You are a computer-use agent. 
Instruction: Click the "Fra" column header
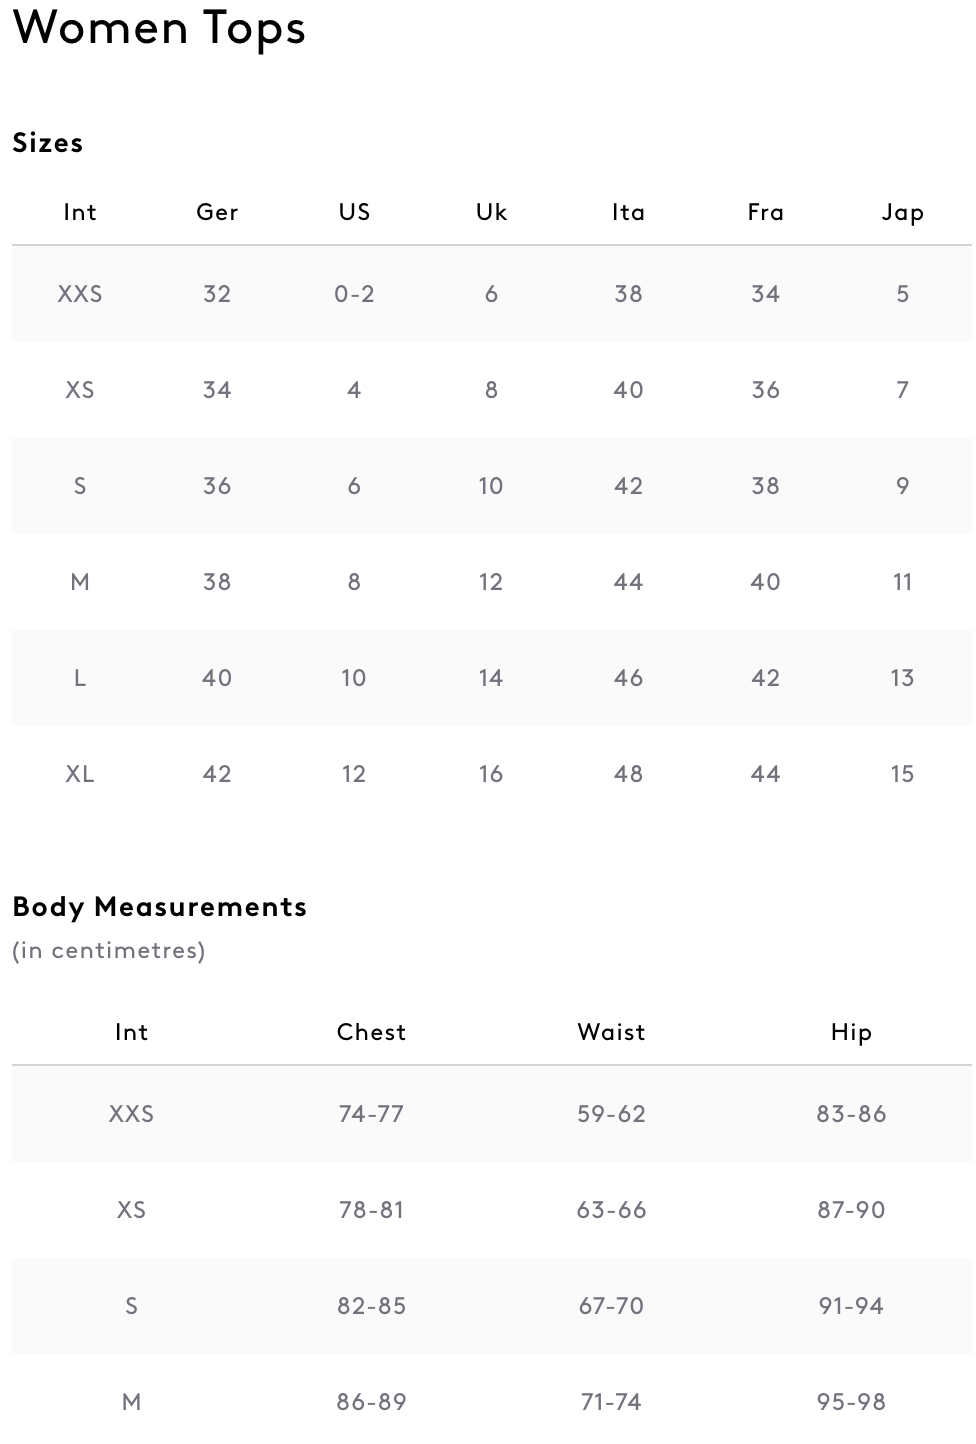[x=765, y=212]
